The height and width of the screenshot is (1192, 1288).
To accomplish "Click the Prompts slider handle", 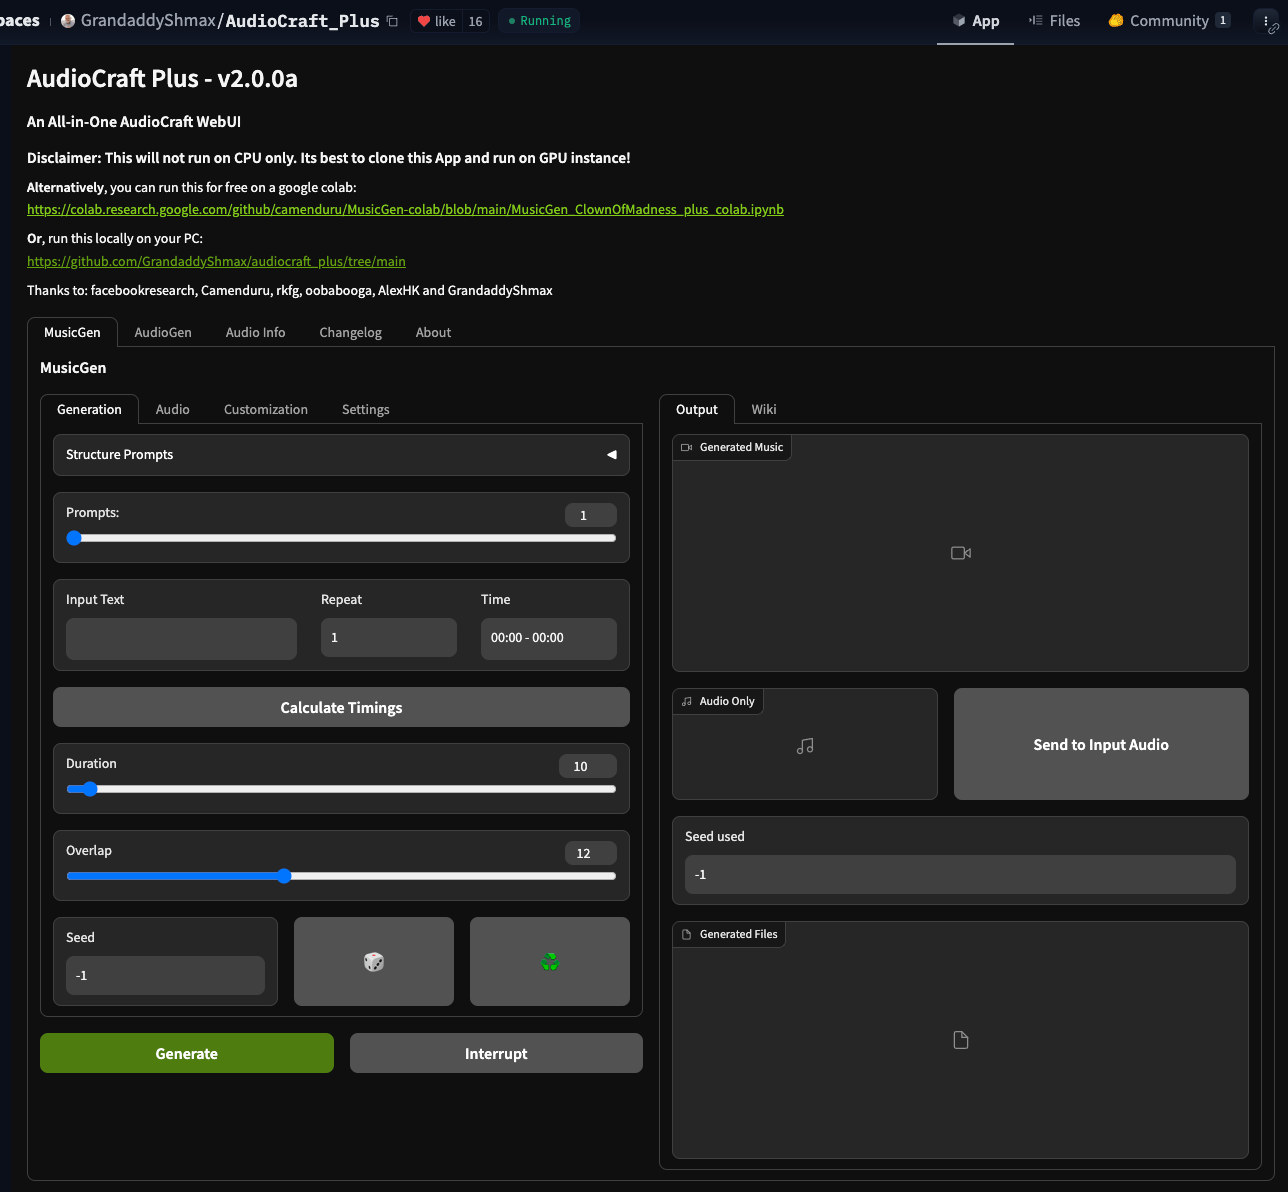I will click(x=74, y=538).
